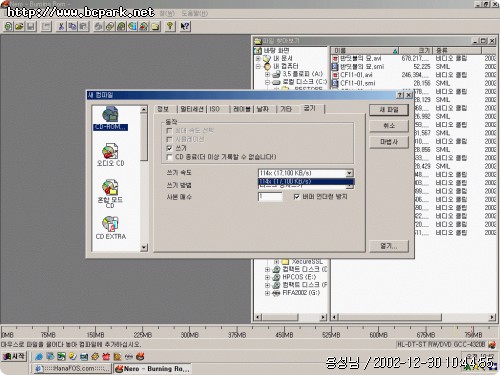Click the CD info toolbar icon with blue 'i'

pyautogui.click(x=133, y=26)
